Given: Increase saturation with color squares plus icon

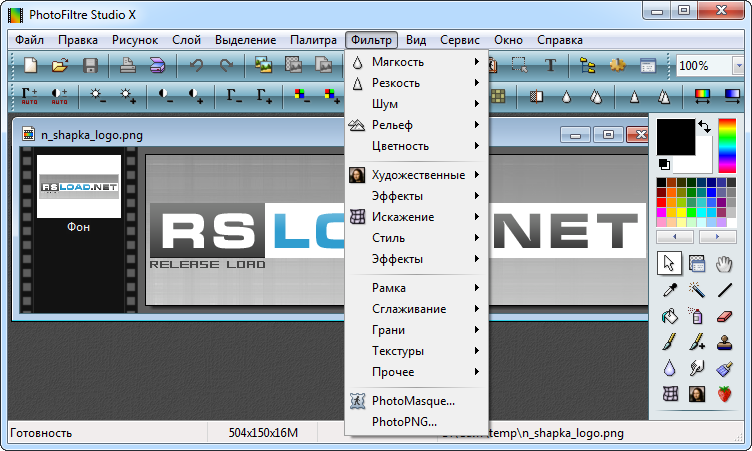Looking at the screenshot, I should click(332, 95).
